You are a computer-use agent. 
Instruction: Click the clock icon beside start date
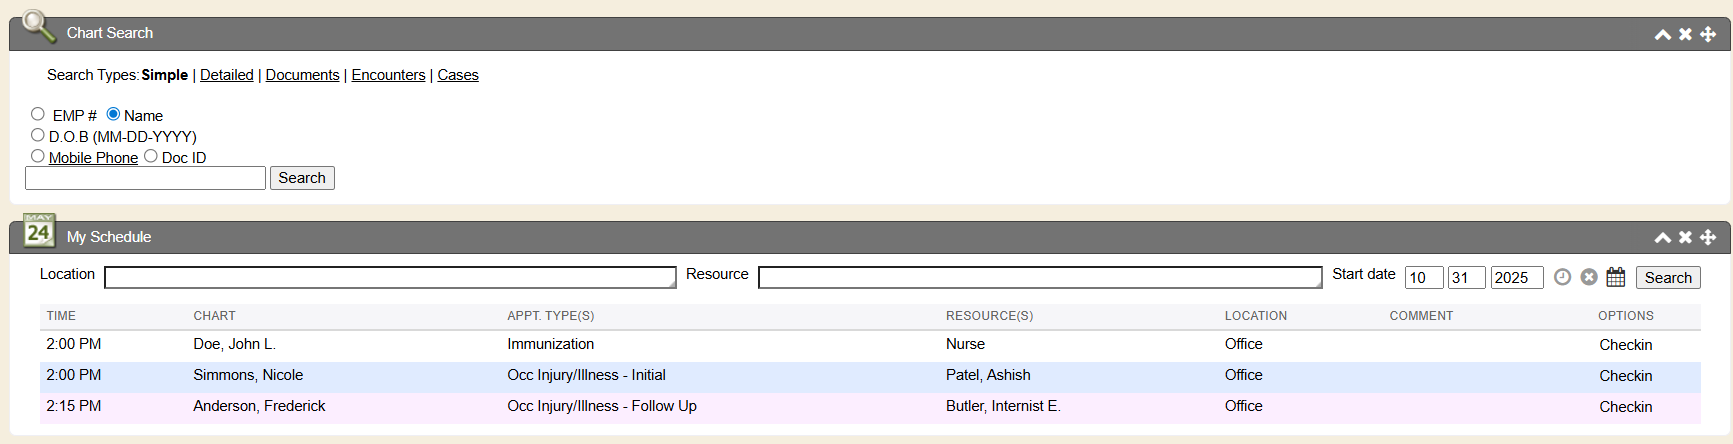(1562, 277)
